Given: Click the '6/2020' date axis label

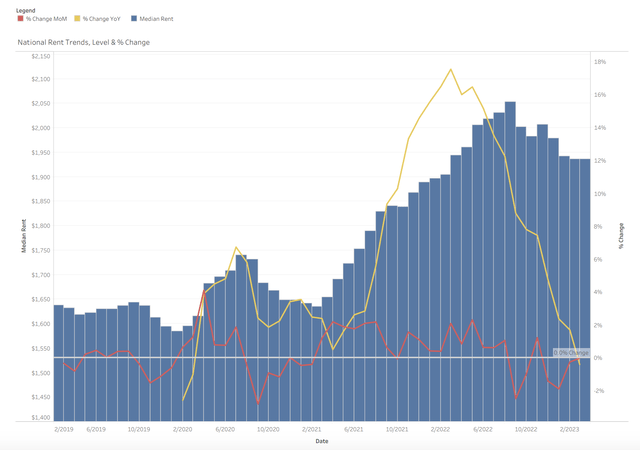Looking at the screenshot, I should 225,430.
